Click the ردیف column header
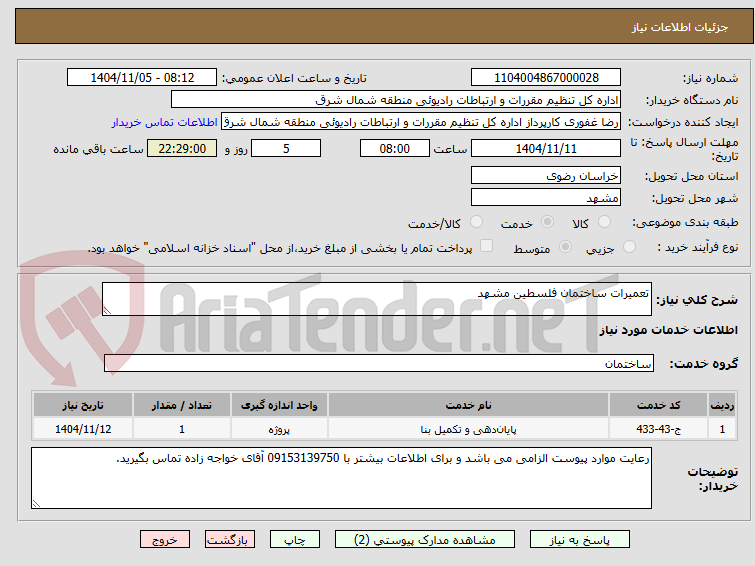Image resolution: width=755 pixels, height=566 pixels. pos(722,405)
